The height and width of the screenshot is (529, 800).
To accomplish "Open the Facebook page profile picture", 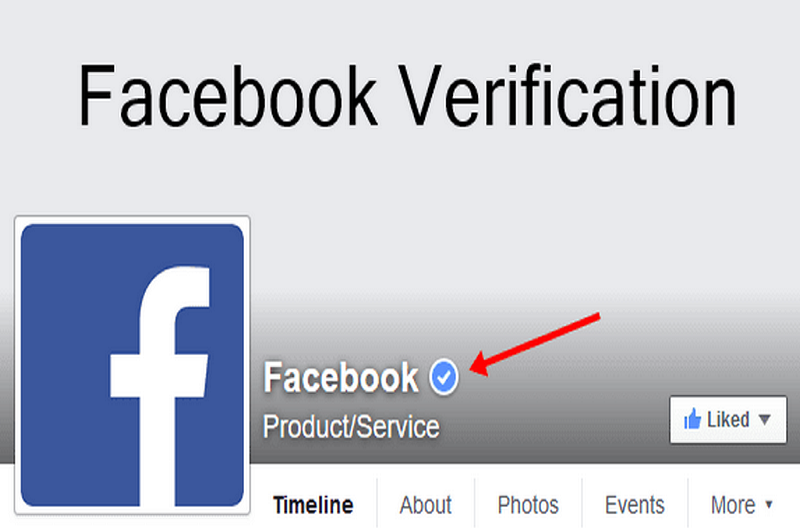I will pyautogui.click(x=132, y=365).
